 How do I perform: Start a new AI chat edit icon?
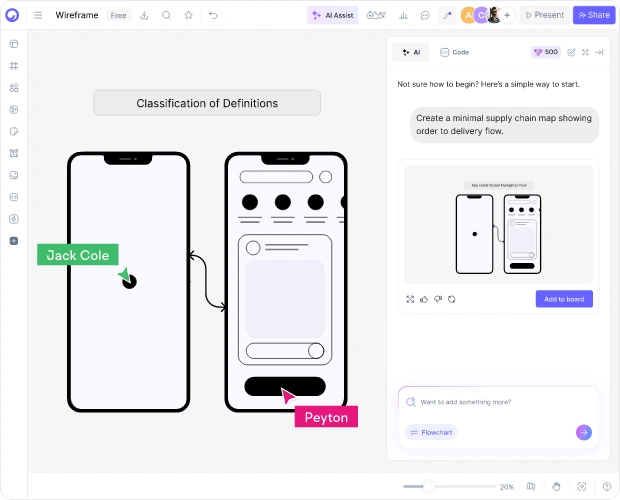click(x=571, y=52)
